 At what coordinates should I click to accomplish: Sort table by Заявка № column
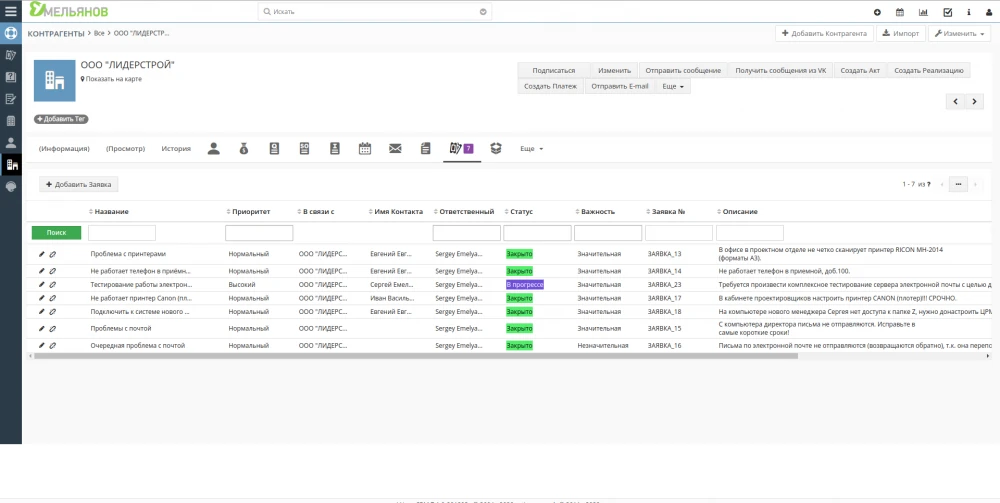(x=666, y=212)
